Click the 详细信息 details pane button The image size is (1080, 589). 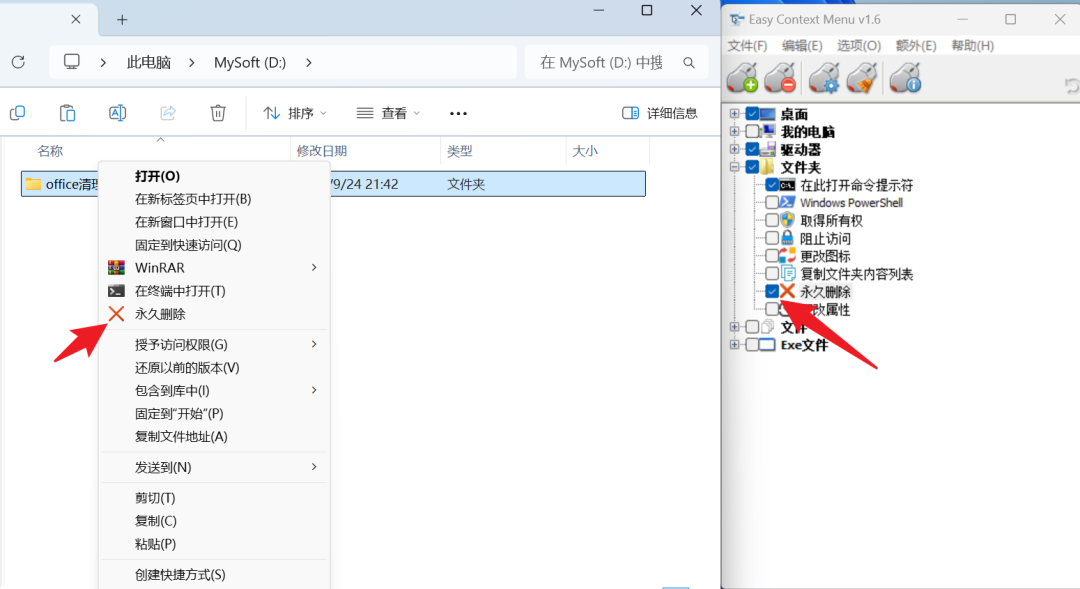coord(659,113)
